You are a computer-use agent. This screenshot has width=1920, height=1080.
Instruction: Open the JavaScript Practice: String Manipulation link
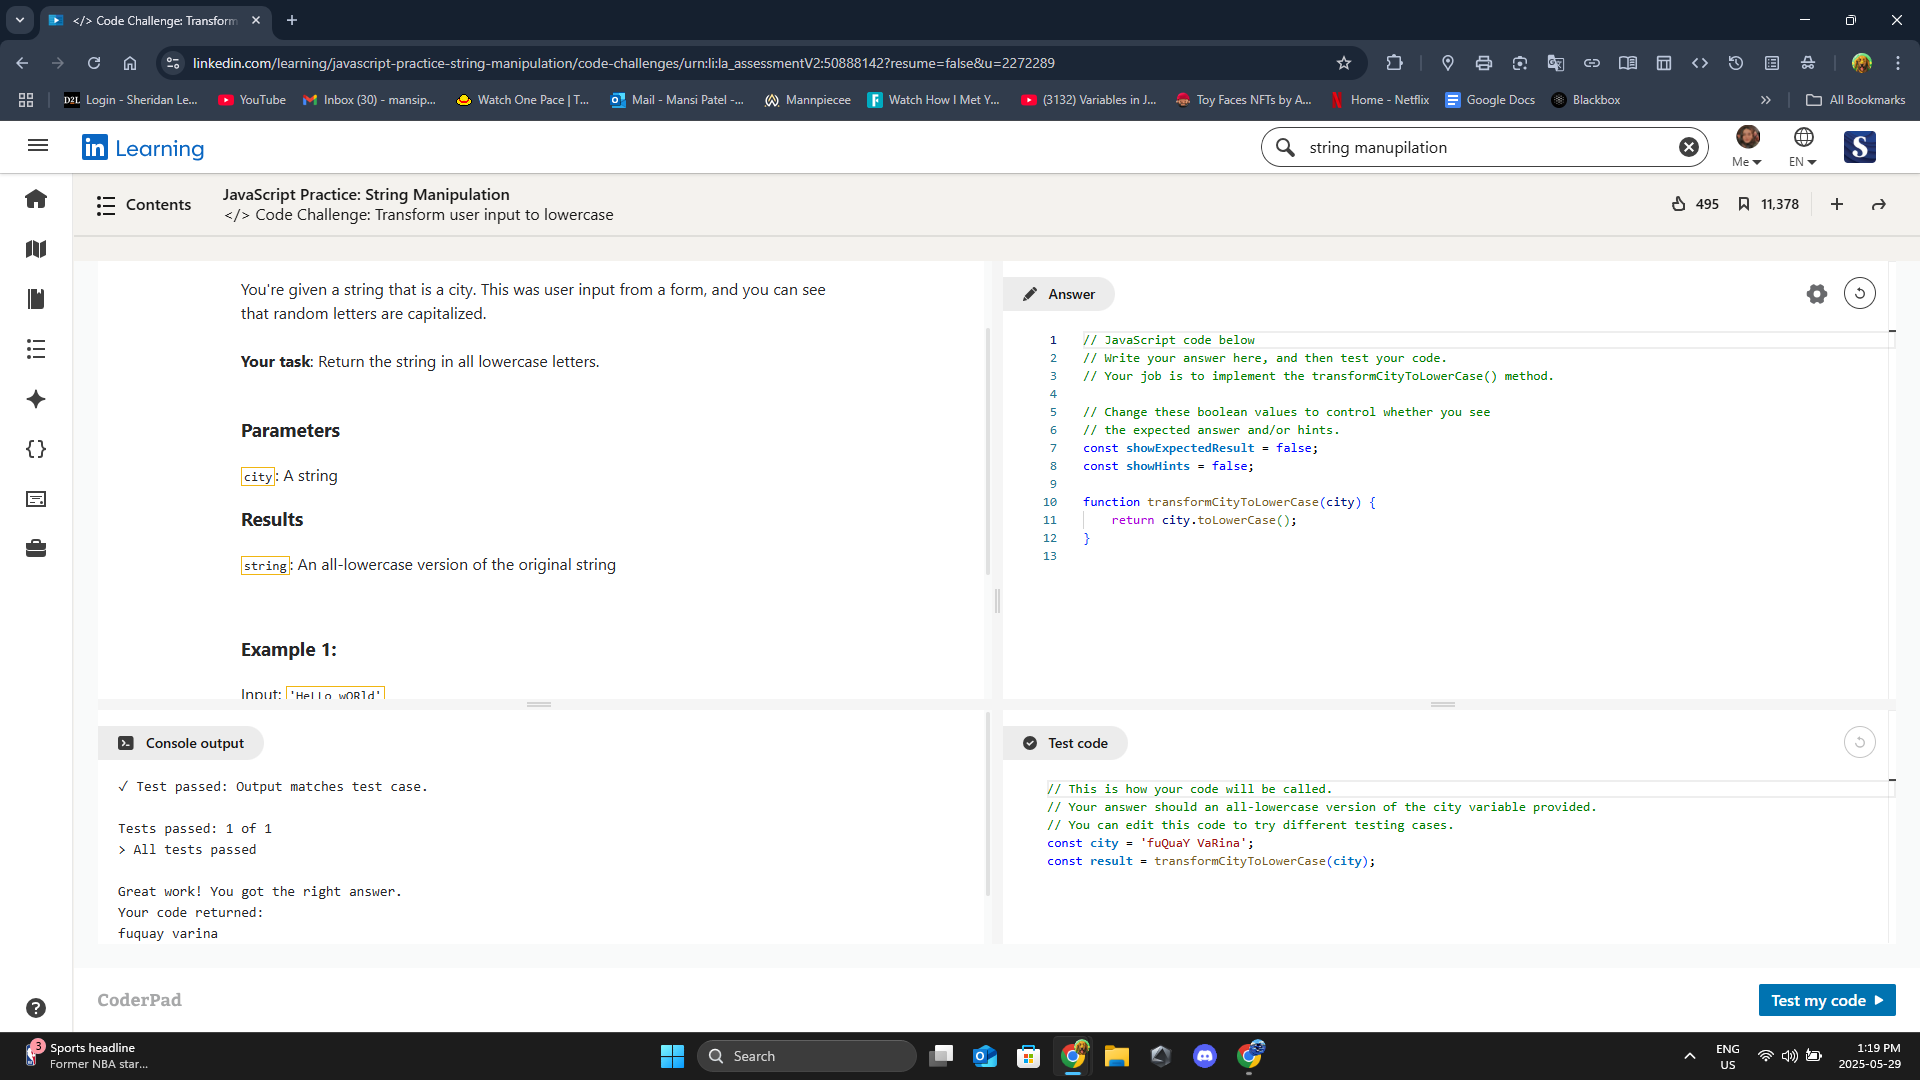366,194
